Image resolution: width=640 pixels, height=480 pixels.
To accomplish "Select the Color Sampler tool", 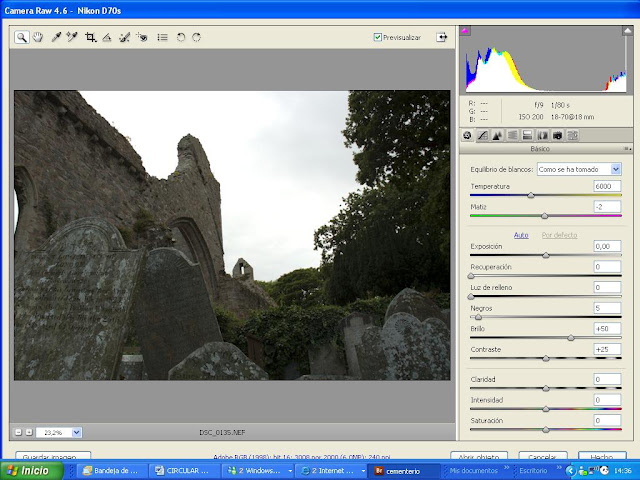I will click(x=72, y=38).
